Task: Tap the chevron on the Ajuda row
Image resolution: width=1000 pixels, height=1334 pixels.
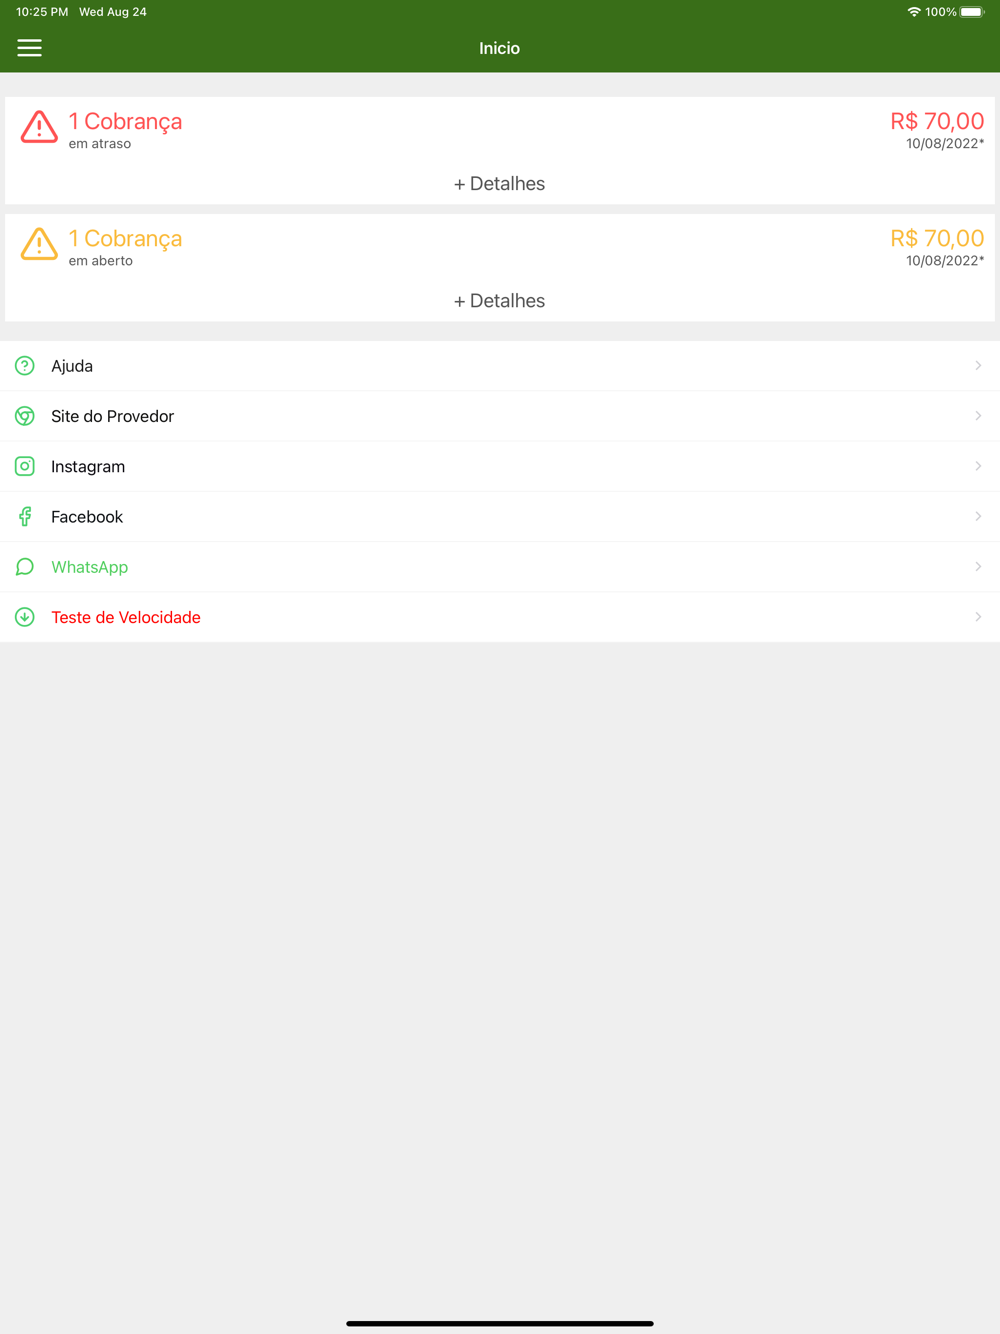Action: 978,366
